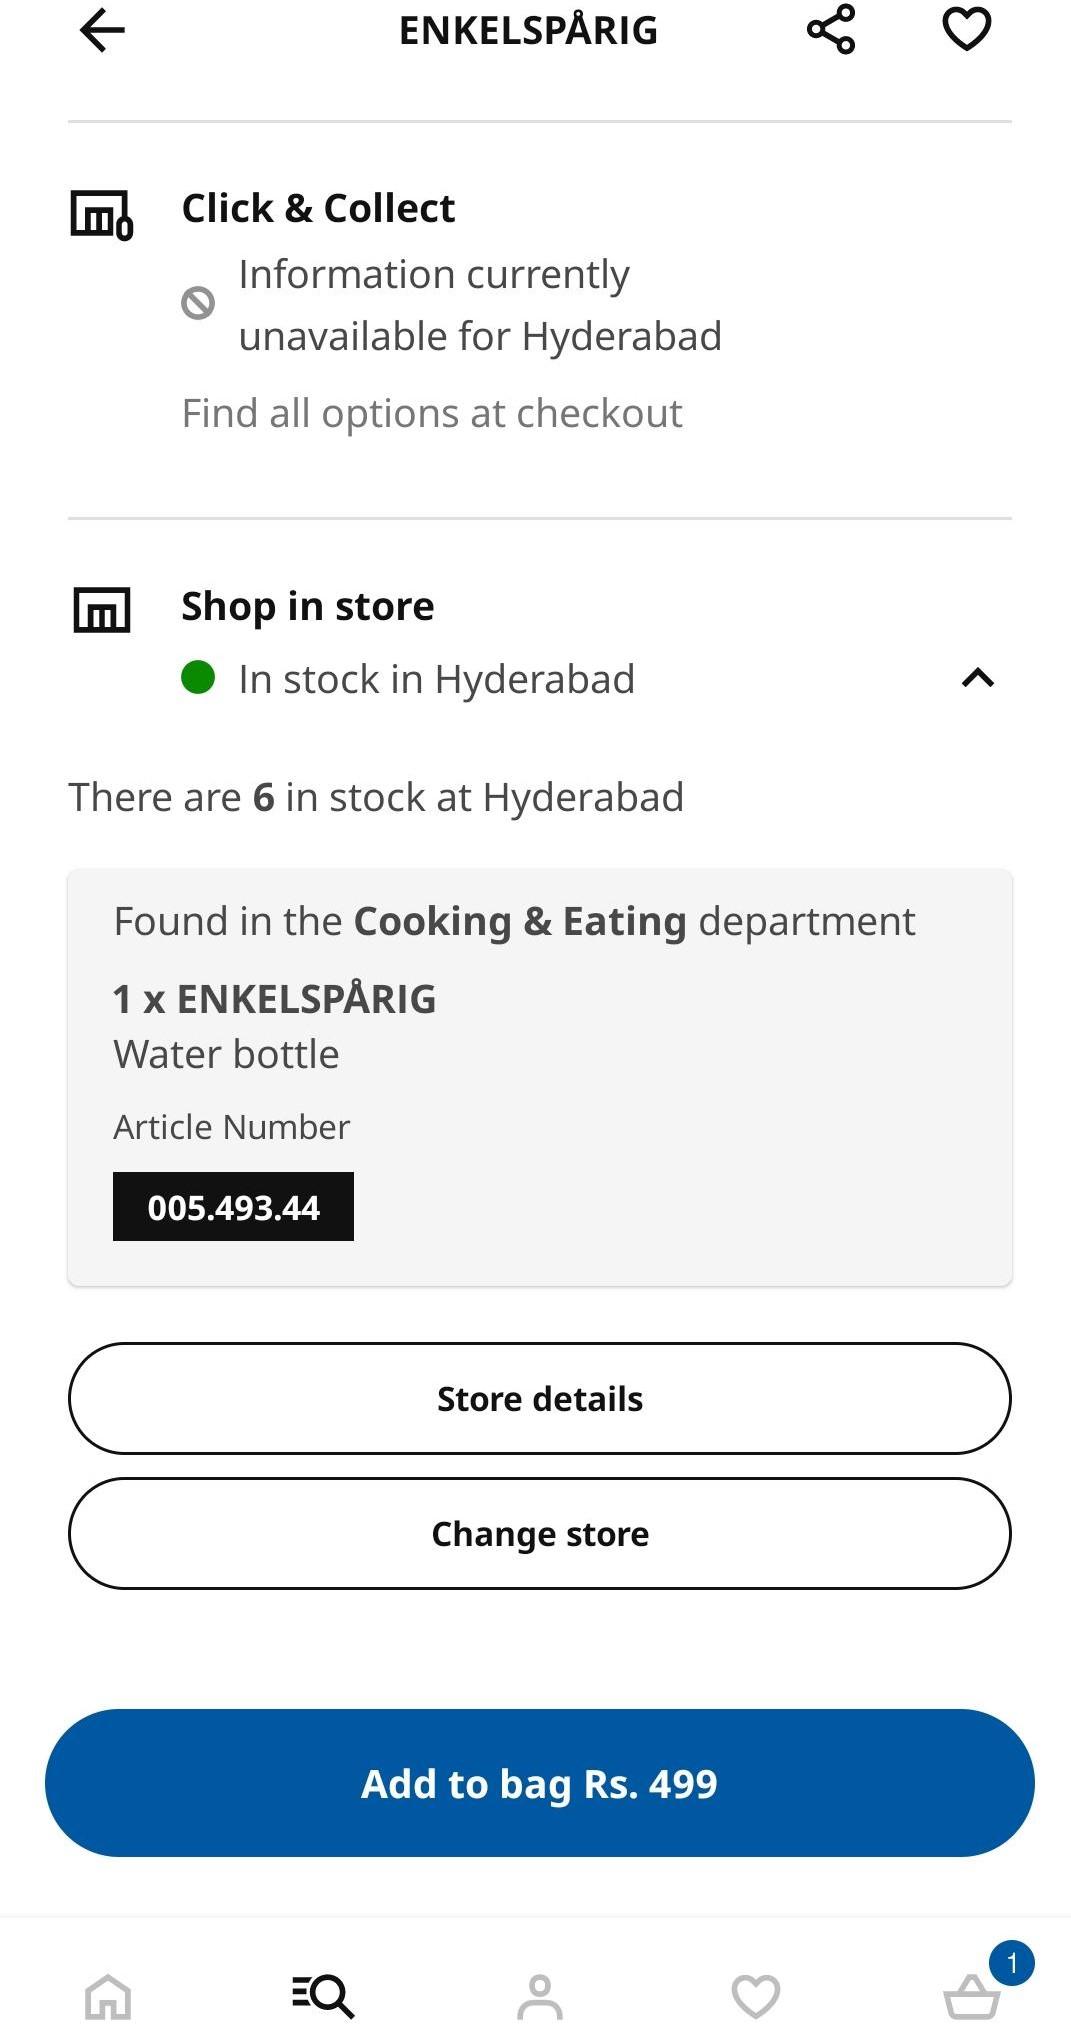
Task: Open the search and browse tab
Action: [x=323, y=1996]
